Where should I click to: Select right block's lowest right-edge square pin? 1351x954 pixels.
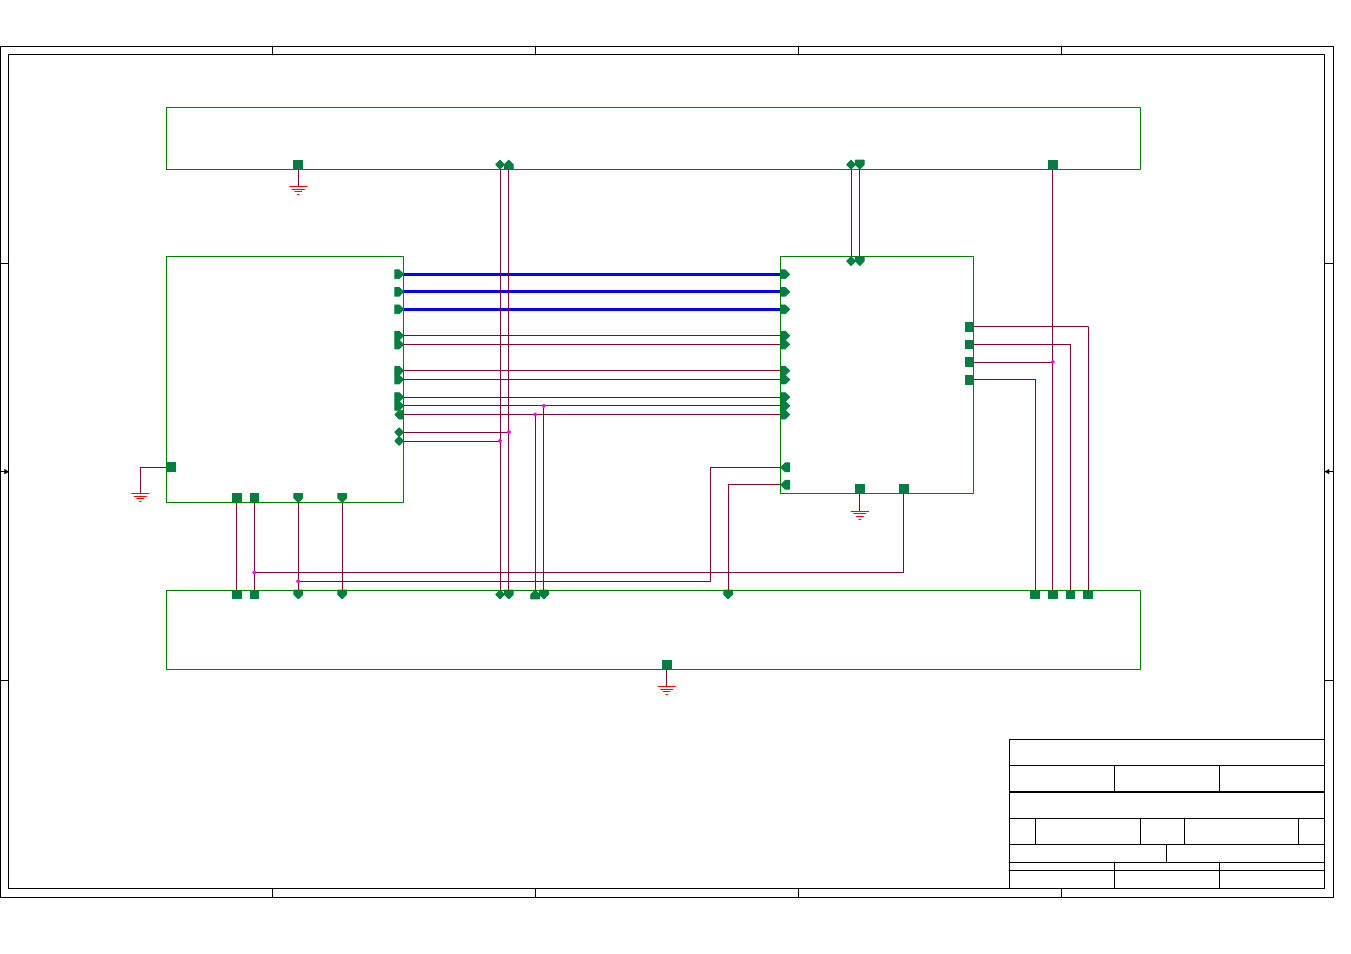(x=969, y=380)
